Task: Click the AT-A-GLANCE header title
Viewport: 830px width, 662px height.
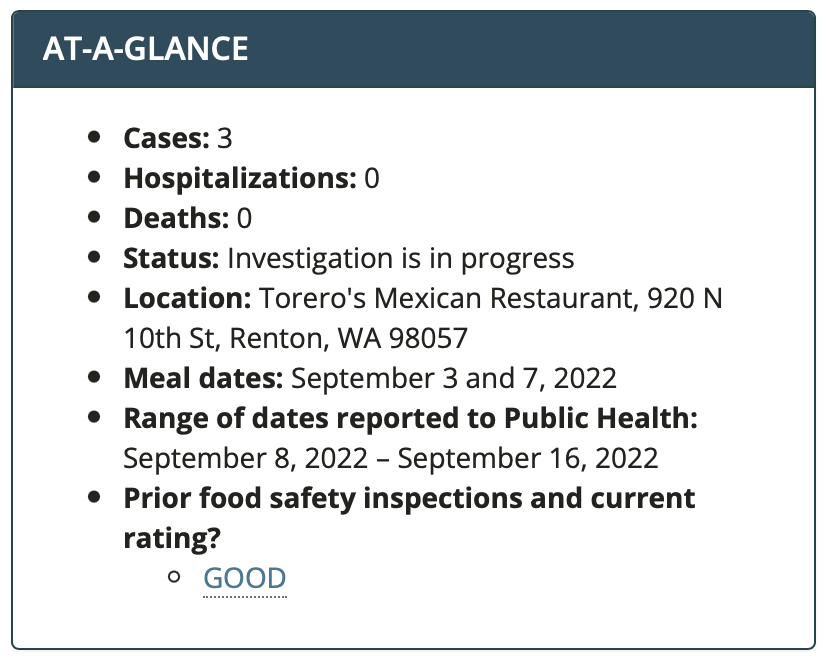Action: coord(146,49)
